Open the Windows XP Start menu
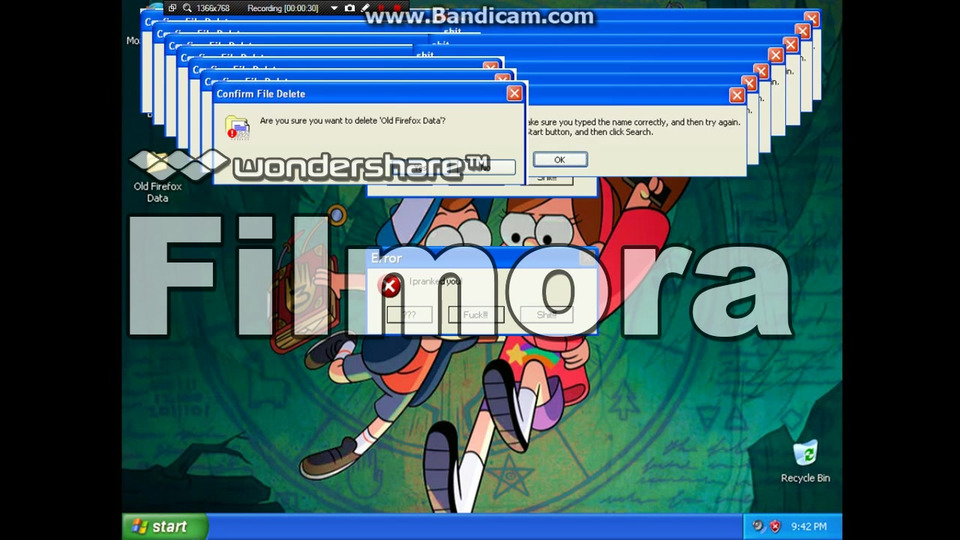 point(164,527)
